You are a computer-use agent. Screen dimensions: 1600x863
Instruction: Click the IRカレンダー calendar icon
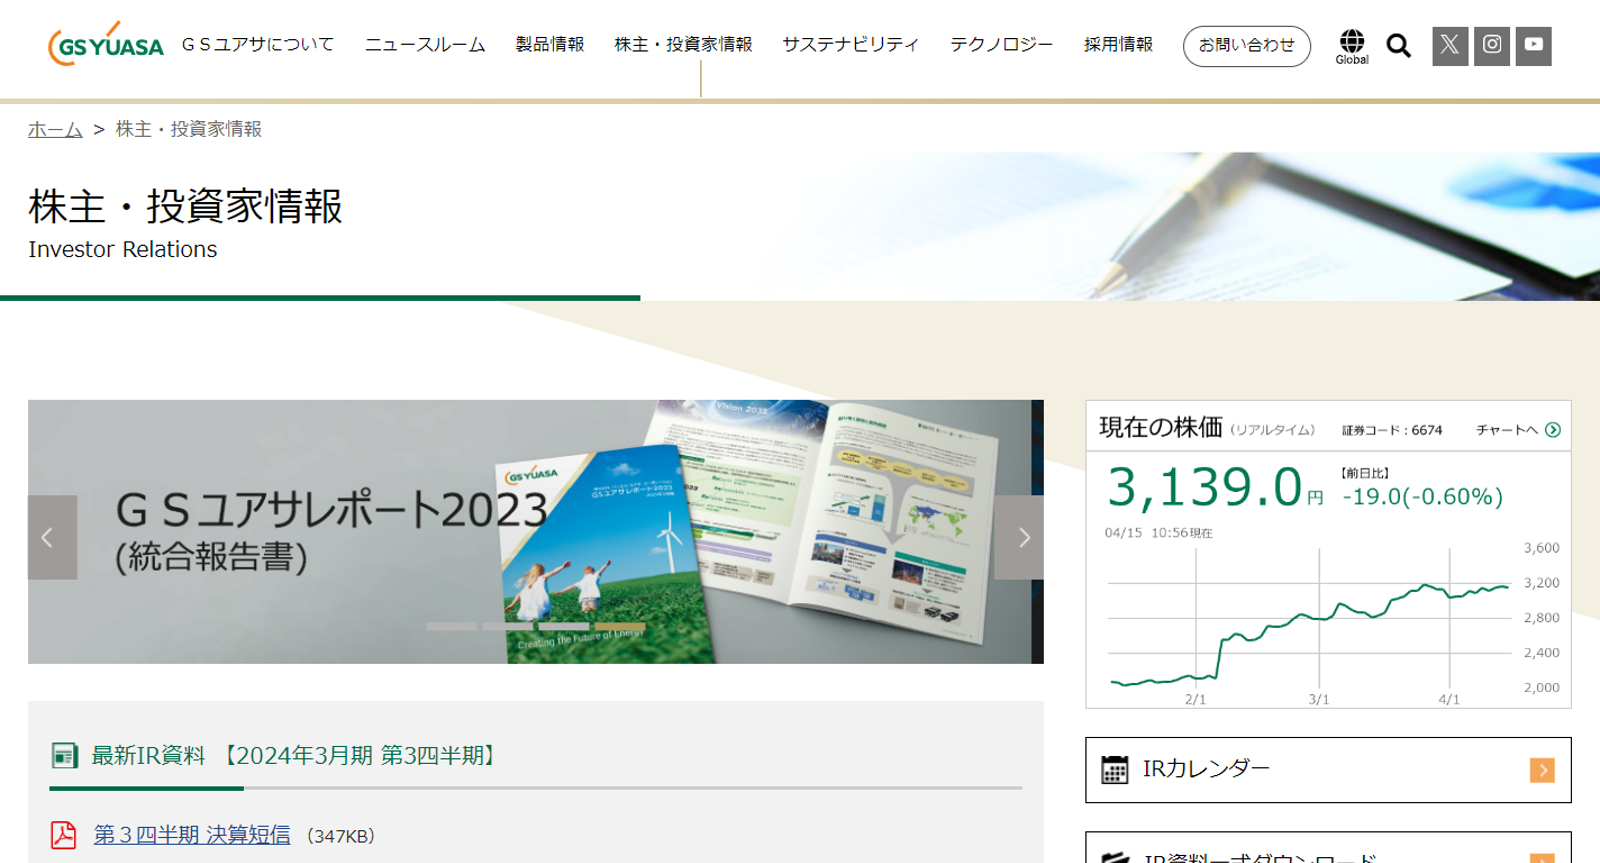1114,770
